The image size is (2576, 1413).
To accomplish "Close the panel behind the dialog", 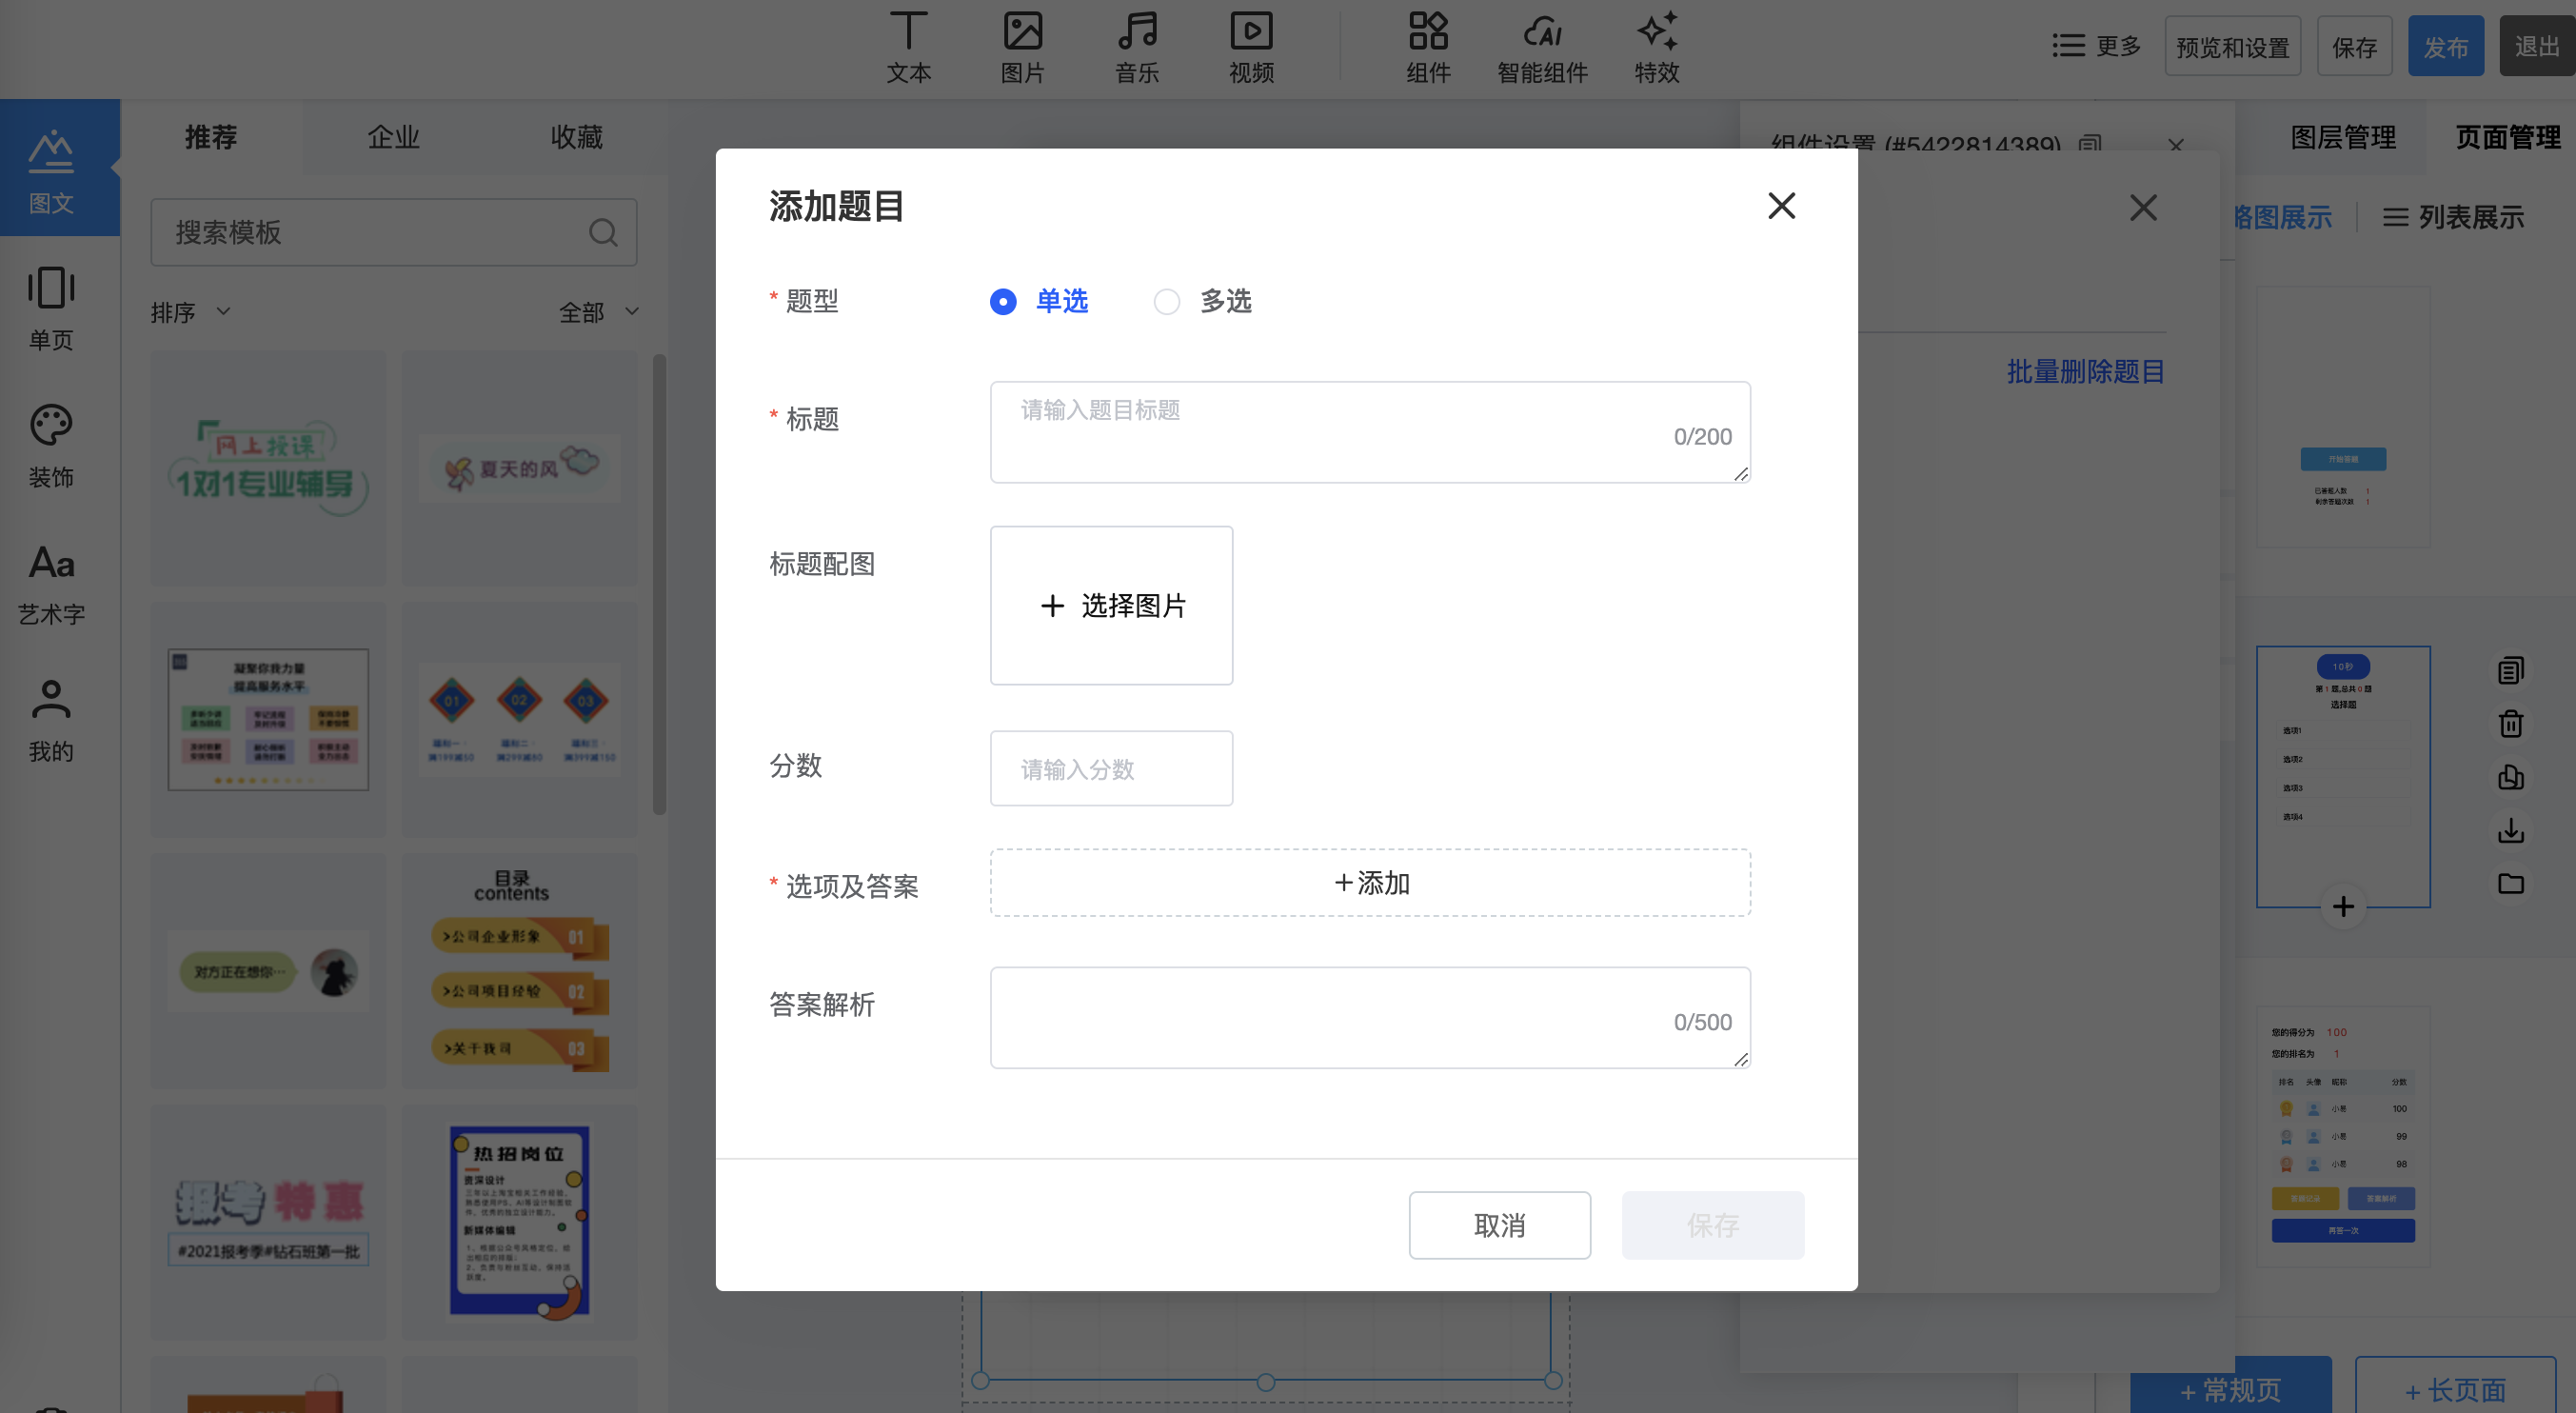I will (2143, 208).
